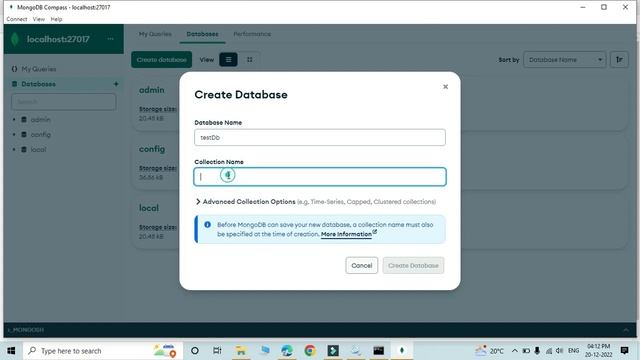Screen dimensions: 640x360
Task: Expand the admin database in the sidebar
Action: (14, 120)
